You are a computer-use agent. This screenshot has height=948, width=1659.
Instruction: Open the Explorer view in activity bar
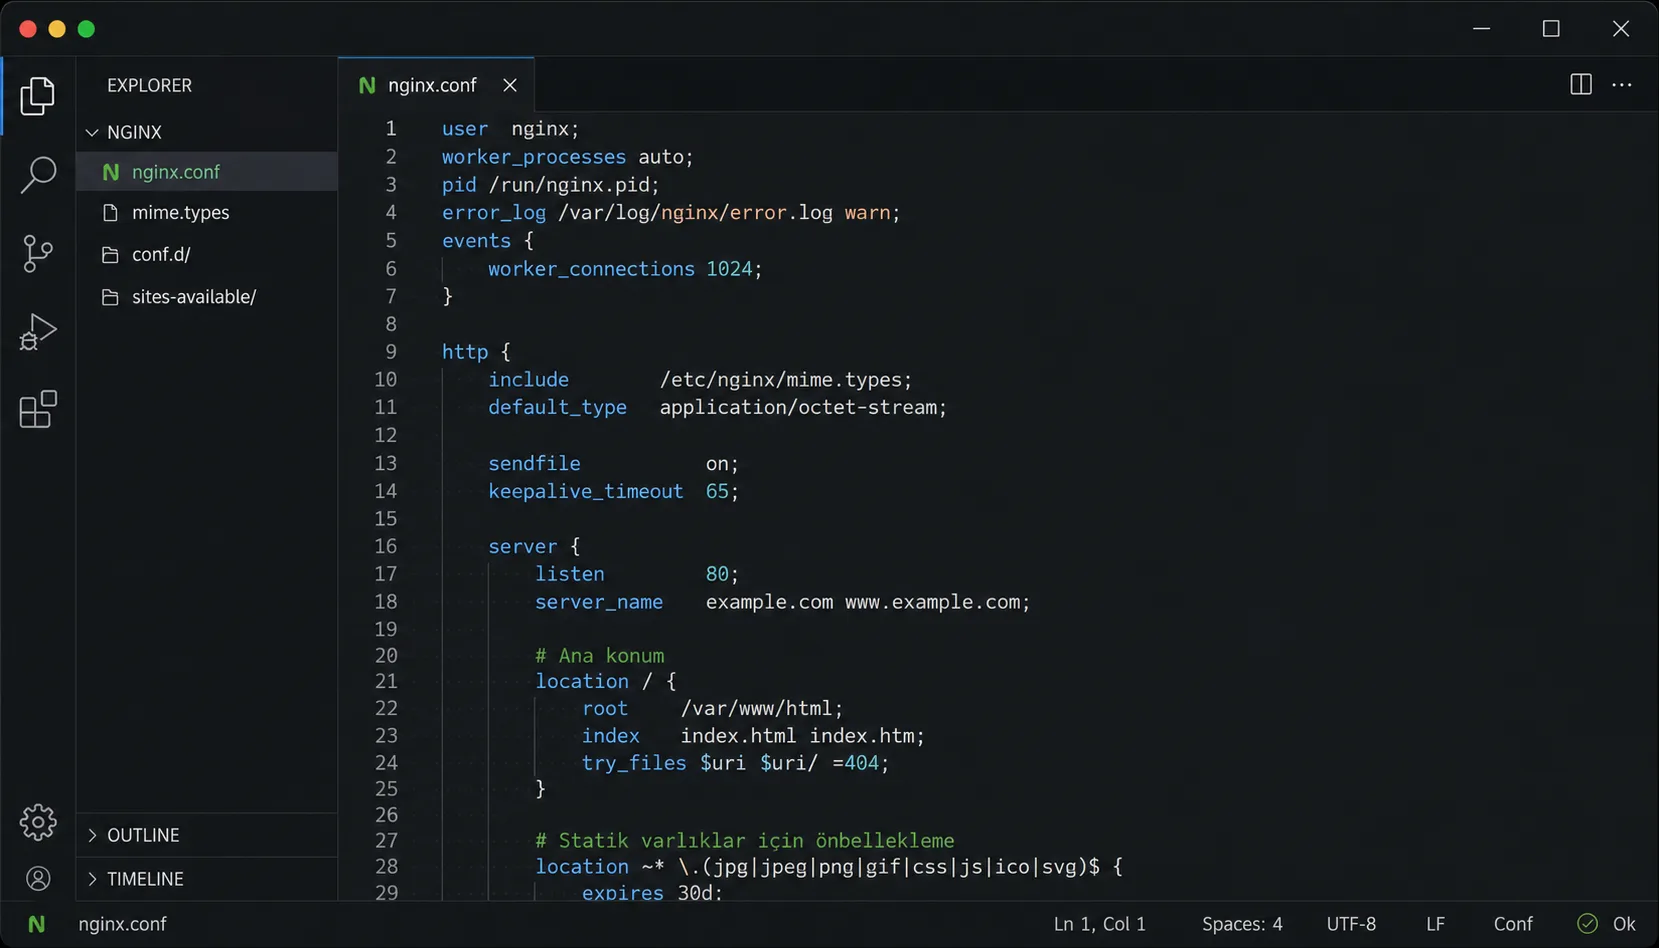tap(38, 96)
